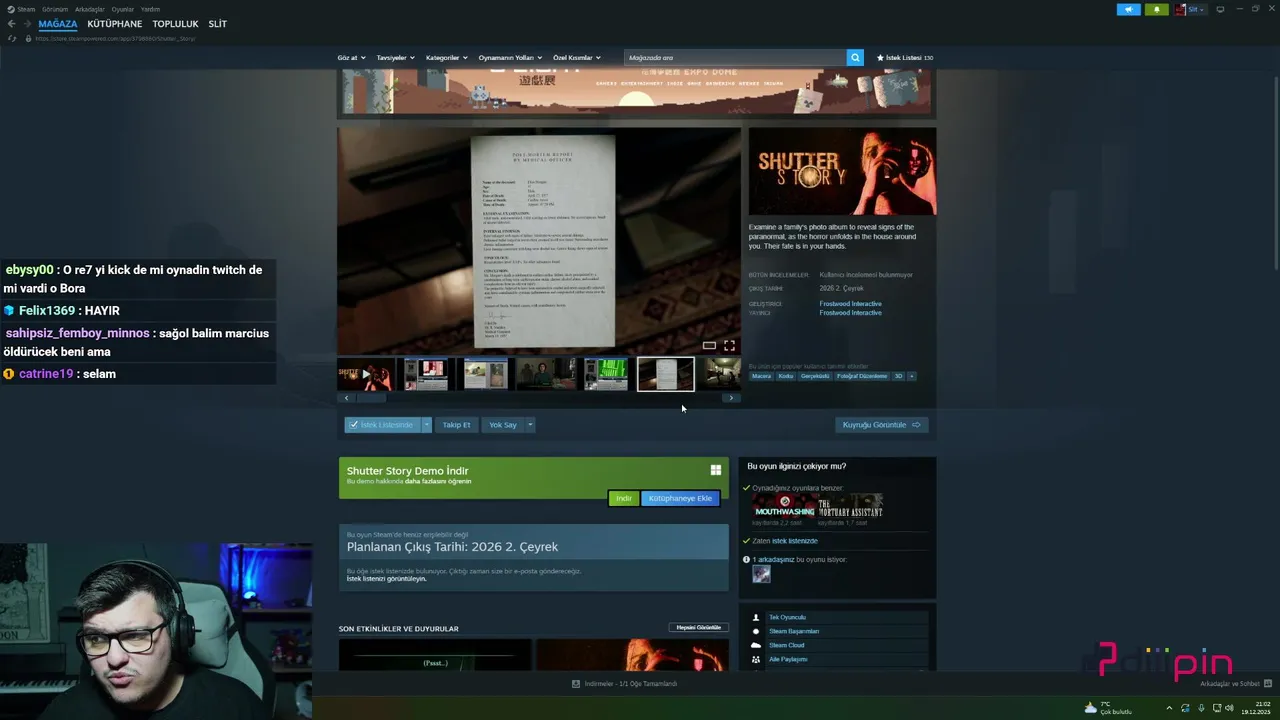Click the Kütüphaneye Ekle button

[680, 498]
